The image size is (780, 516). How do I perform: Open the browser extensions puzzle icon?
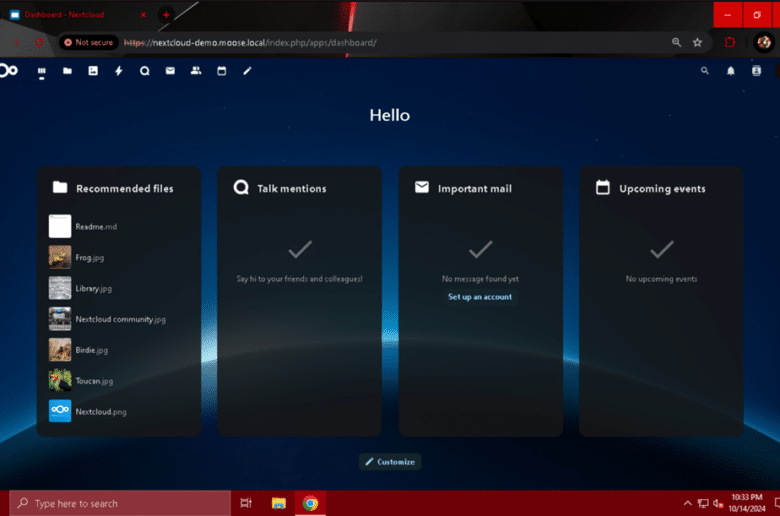coord(730,43)
